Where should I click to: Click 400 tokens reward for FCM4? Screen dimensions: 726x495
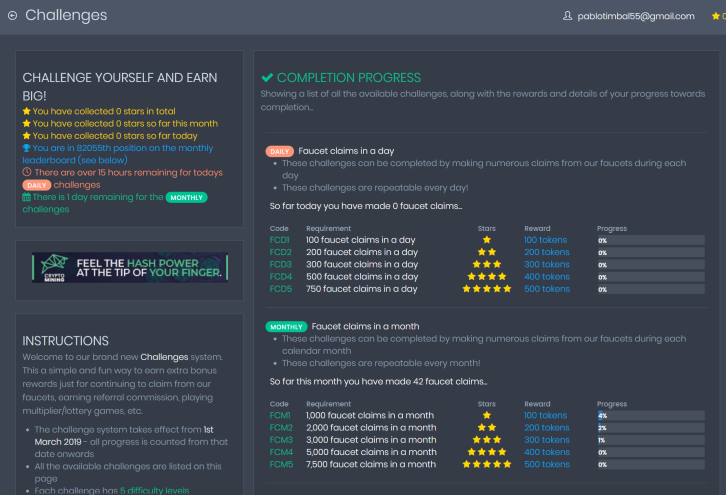click(547, 452)
